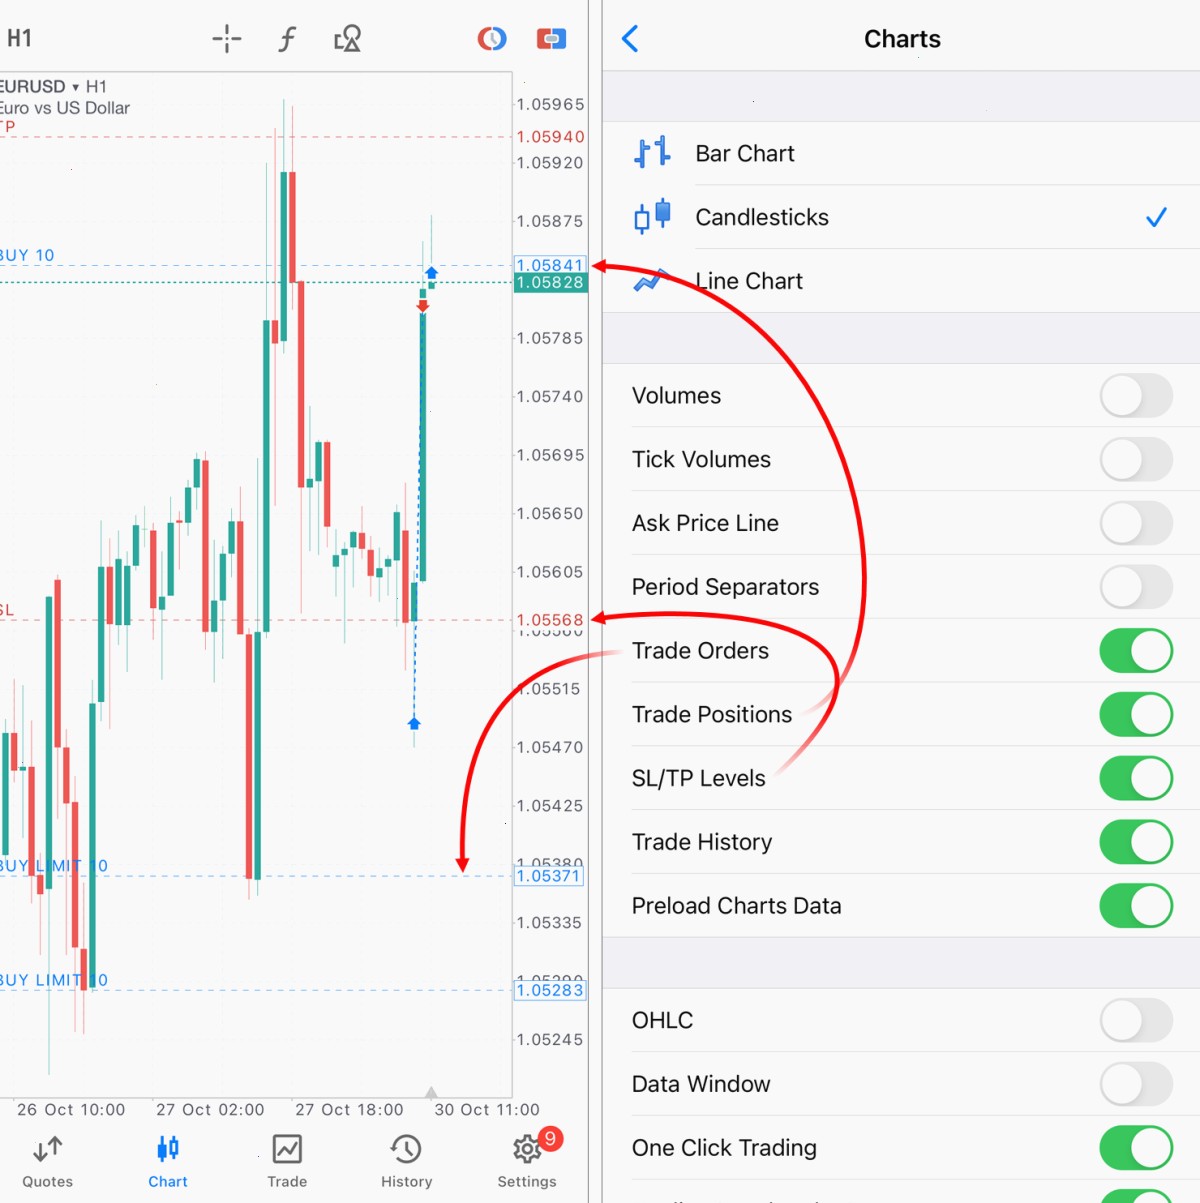
Task: Choose the Bar Chart option
Action: point(900,153)
